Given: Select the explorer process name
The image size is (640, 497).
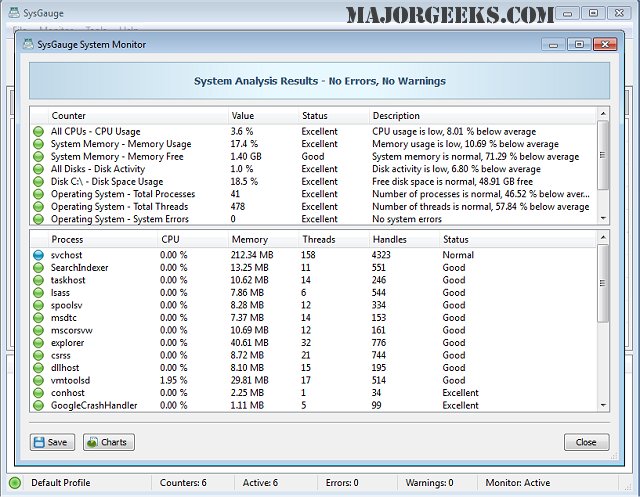Looking at the screenshot, I should point(67,343).
